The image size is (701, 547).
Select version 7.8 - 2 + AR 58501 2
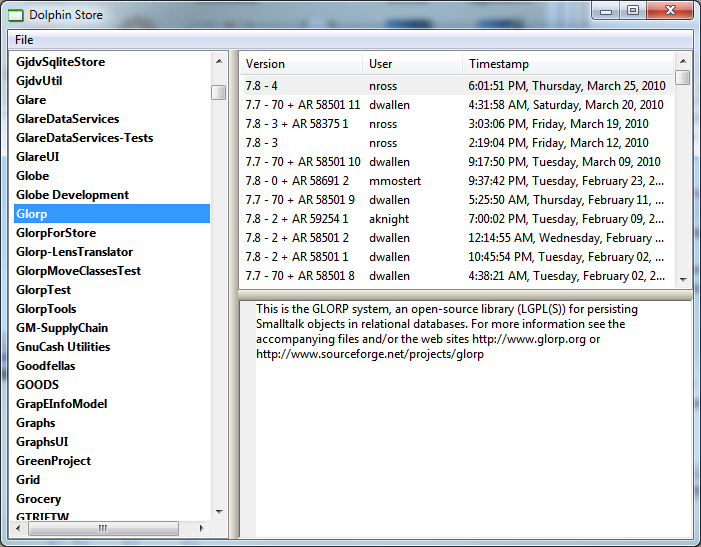(457, 238)
